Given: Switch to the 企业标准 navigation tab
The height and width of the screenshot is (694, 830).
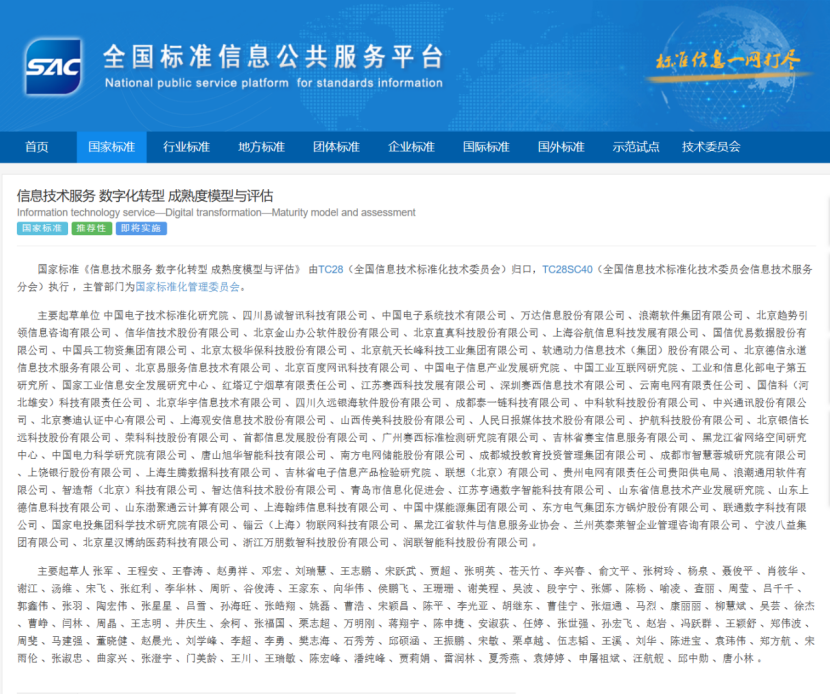Looking at the screenshot, I should (x=411, y=147).
